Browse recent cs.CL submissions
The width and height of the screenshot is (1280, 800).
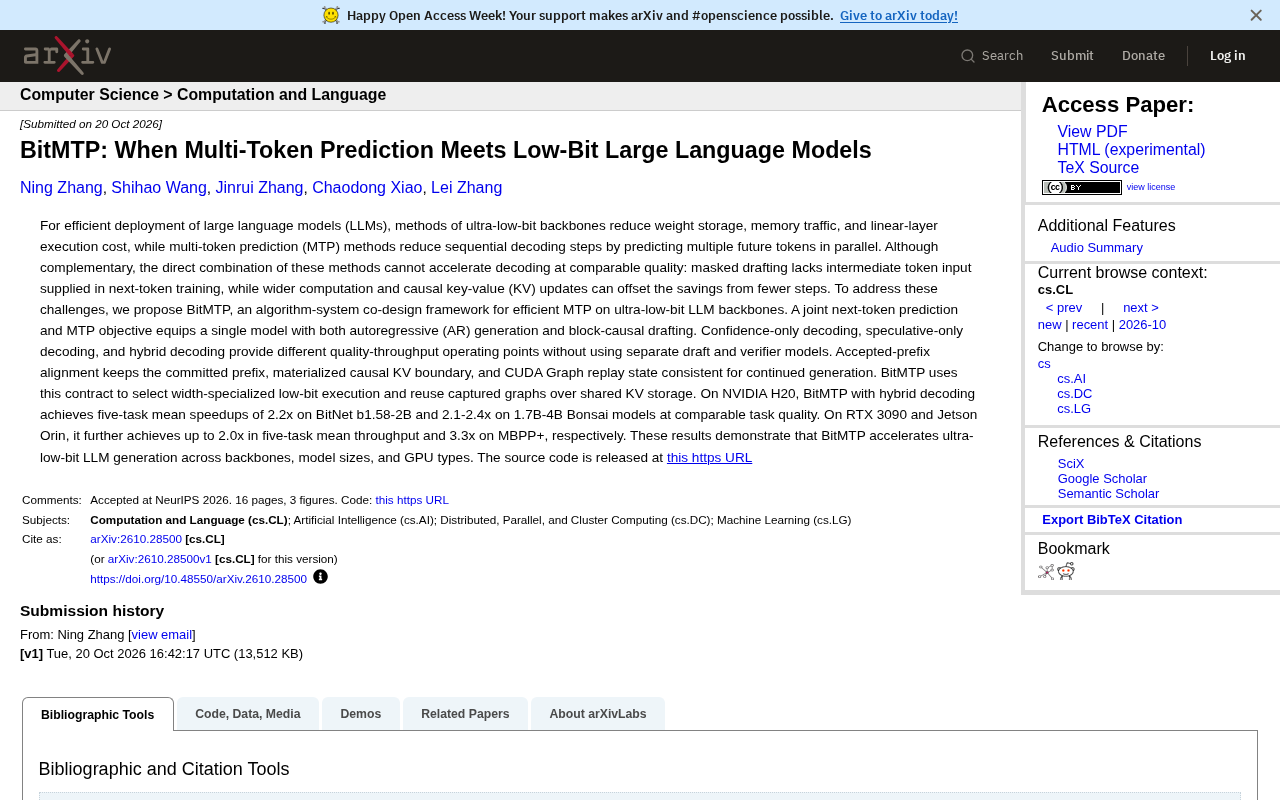[1089, 325]
